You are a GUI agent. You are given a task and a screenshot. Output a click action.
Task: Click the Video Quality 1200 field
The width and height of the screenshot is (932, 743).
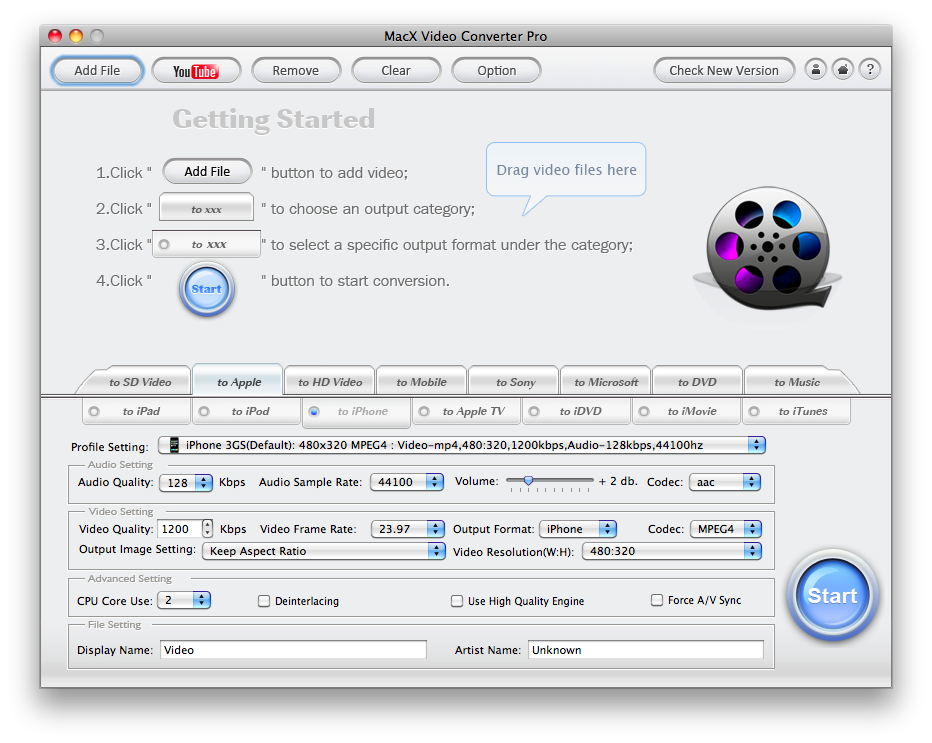point(179,529)
